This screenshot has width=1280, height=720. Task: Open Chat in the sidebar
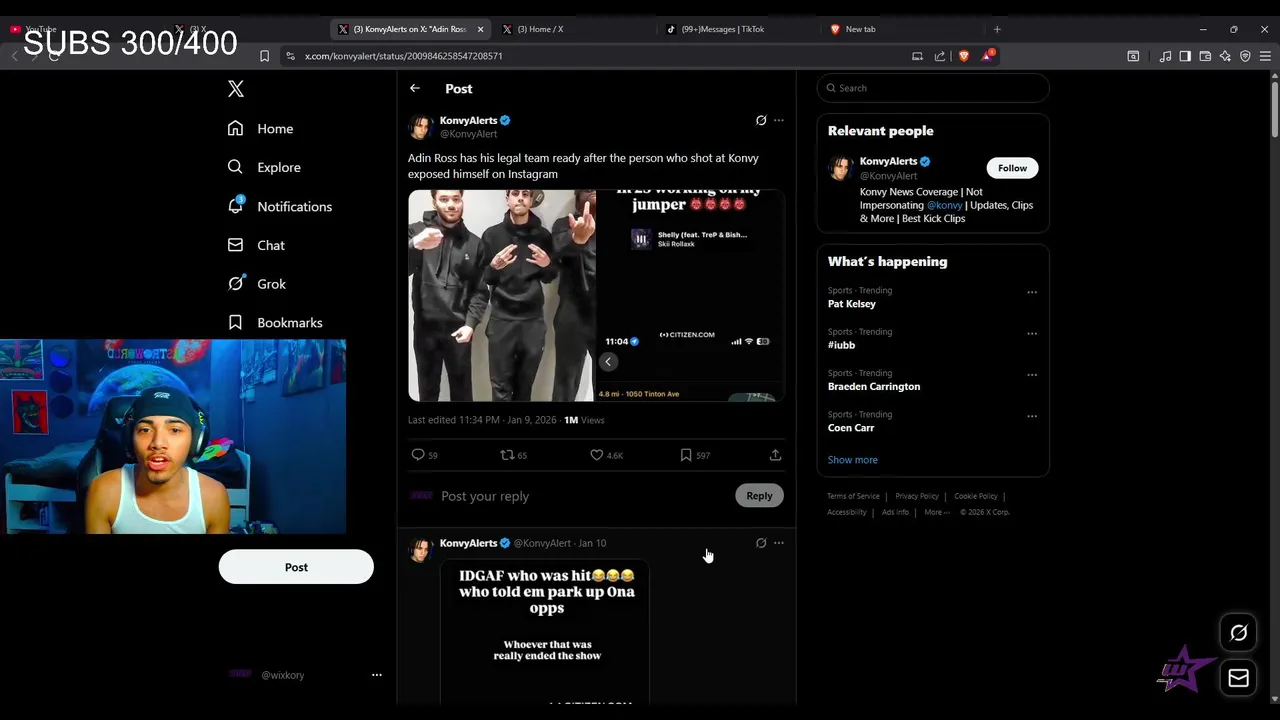coord(256,245)
